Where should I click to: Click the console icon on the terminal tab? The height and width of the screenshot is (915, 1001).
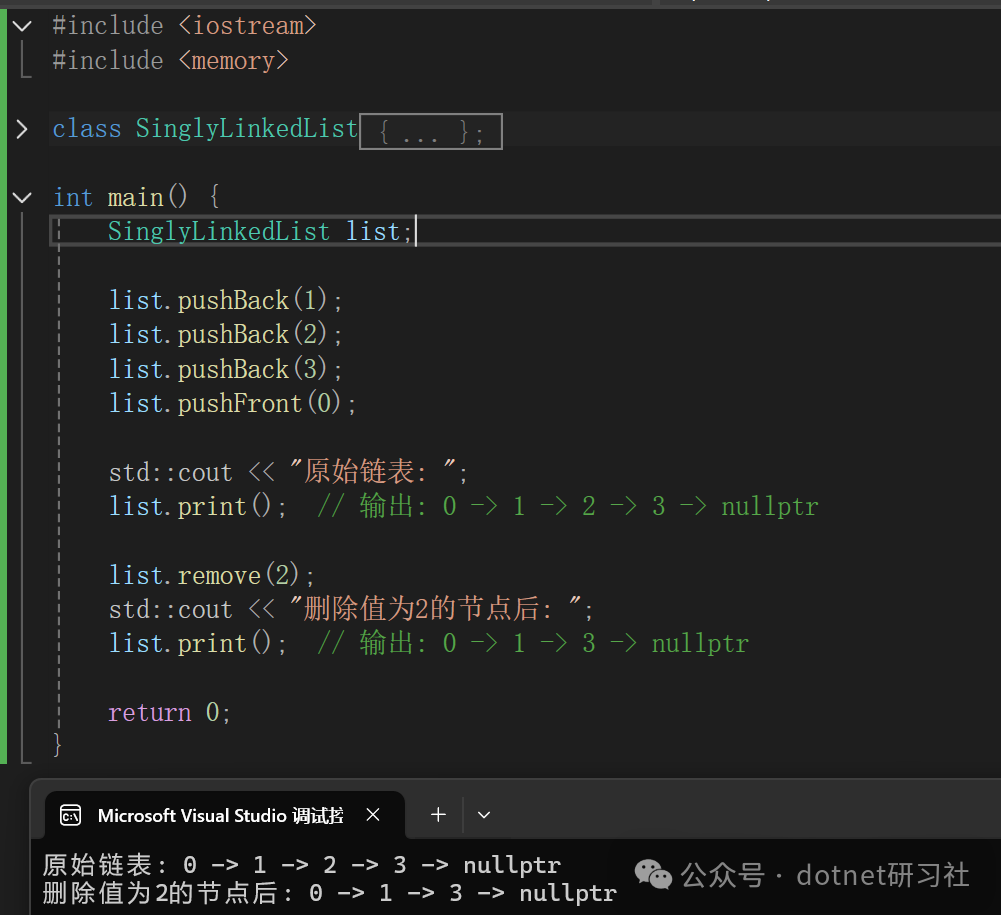[x=70, y=815]
